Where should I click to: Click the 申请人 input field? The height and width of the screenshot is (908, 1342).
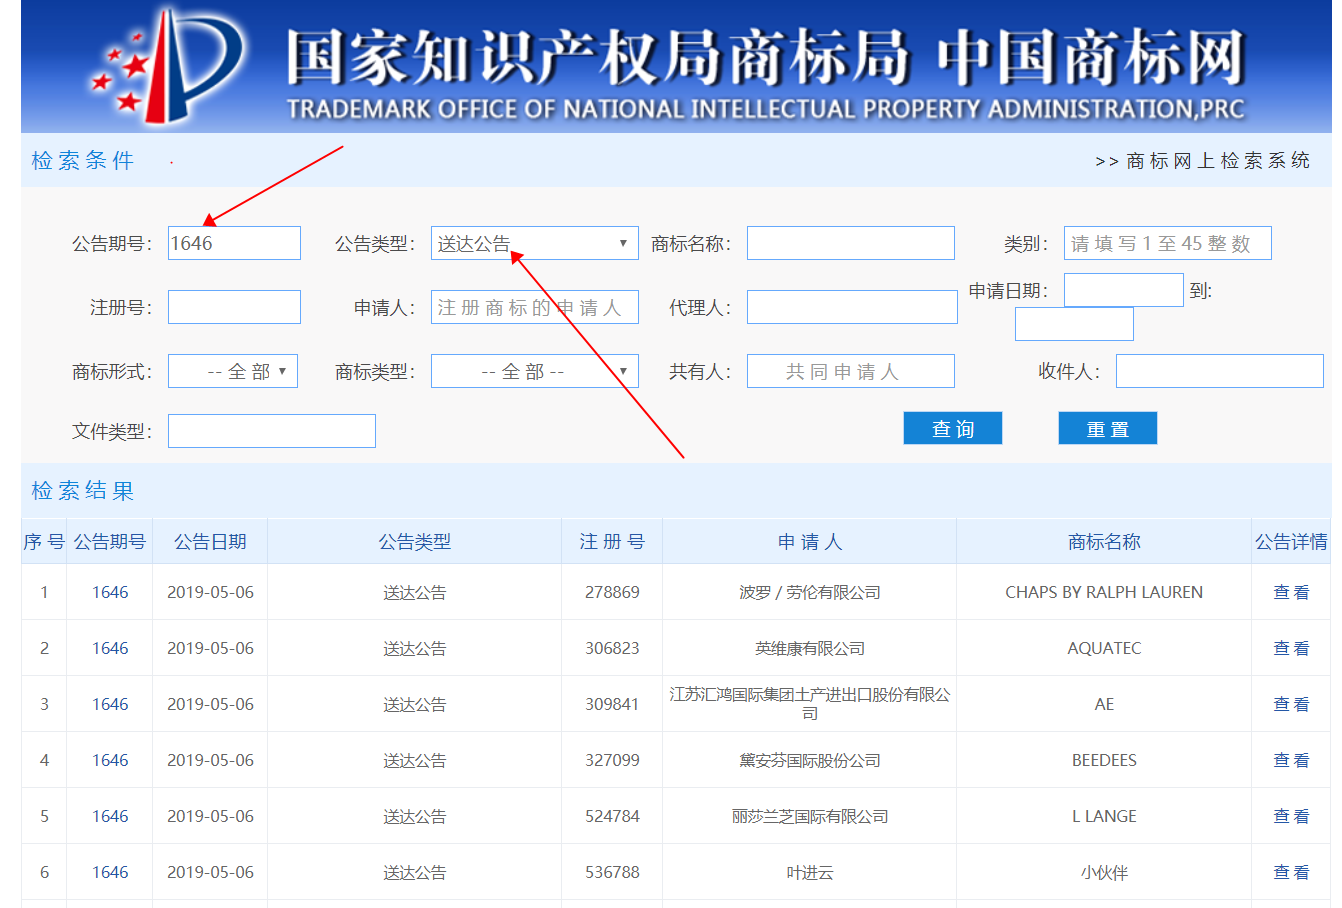tap(535, 307)
